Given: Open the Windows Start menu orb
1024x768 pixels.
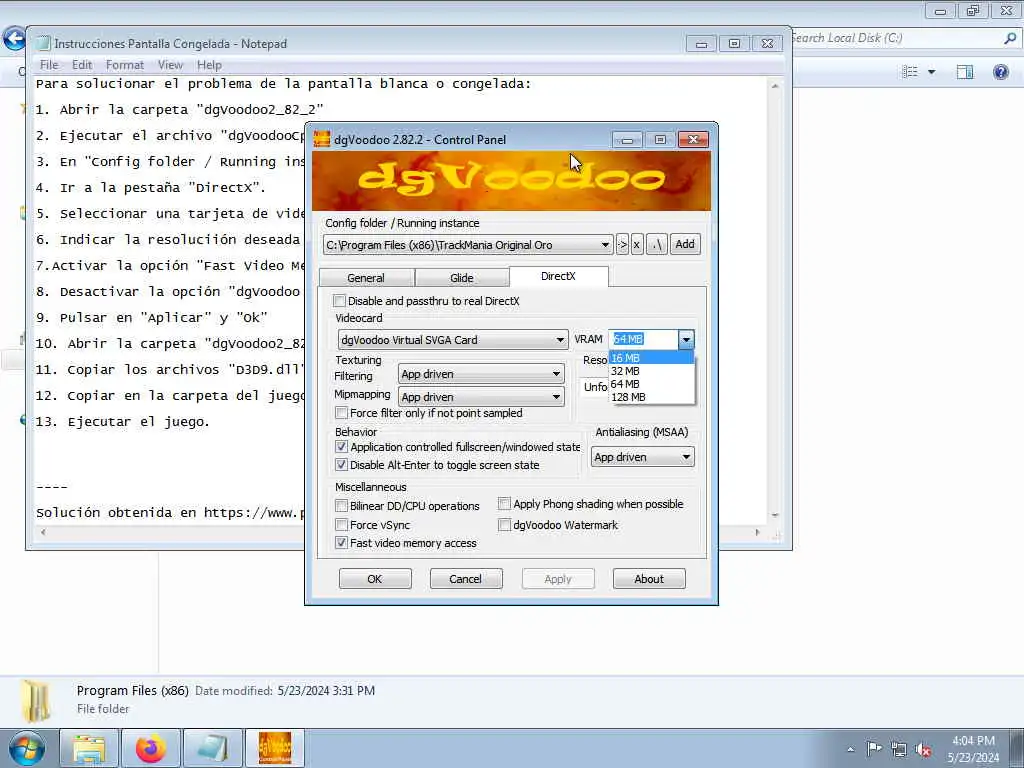Looking at the screenshot, I should pyautogui.click(x=26, y=748).
